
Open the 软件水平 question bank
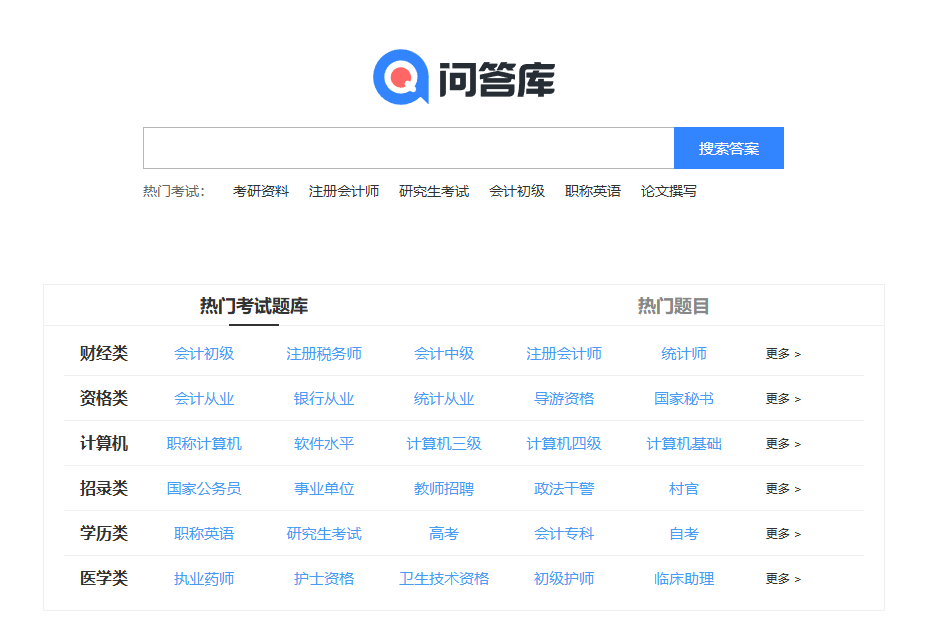click(324, 444)
